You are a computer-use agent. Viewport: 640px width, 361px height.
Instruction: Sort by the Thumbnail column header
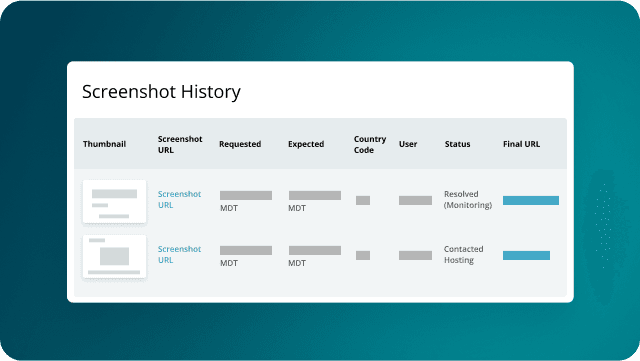(104, 144)
